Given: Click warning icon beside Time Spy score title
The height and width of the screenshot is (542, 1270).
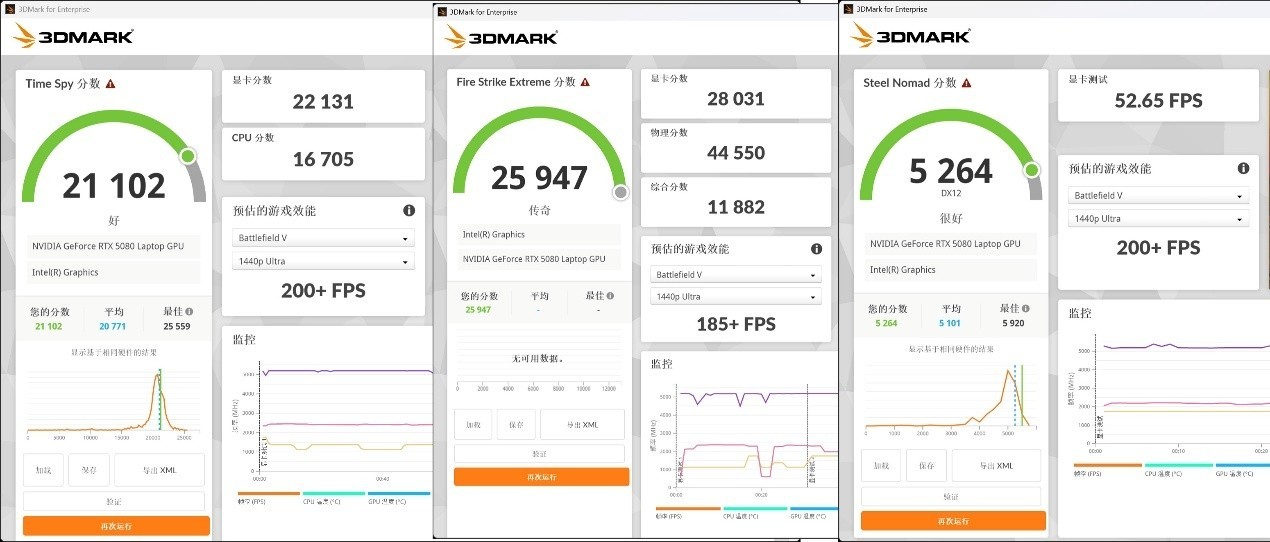Looking at the screenshot, I should click(x=110, y=84).
